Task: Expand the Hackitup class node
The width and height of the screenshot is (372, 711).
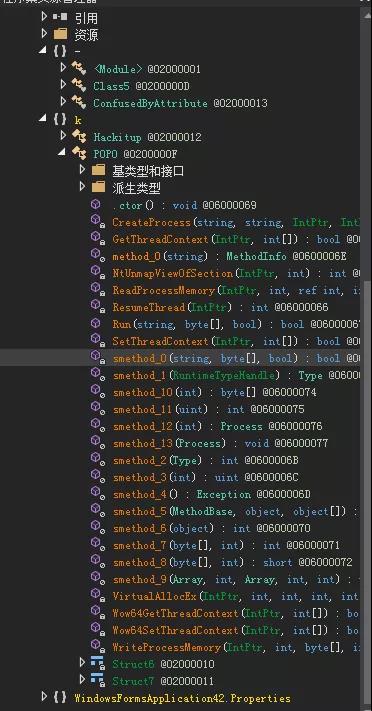Action: 63,136
